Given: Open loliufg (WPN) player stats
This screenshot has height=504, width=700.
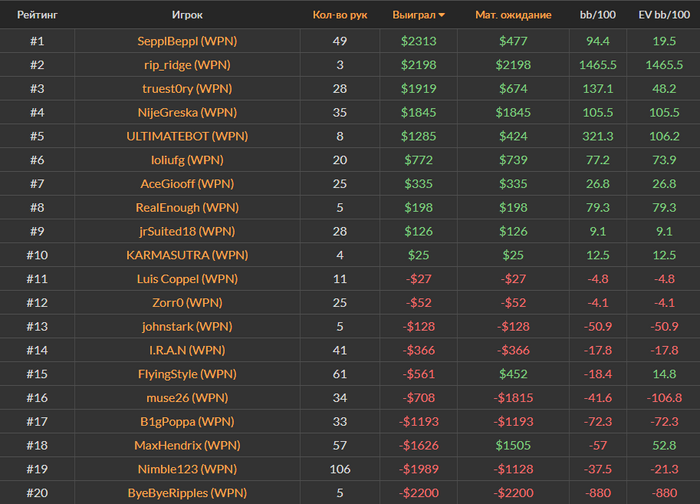Looking at the screenshot, I should click(187, 160).
